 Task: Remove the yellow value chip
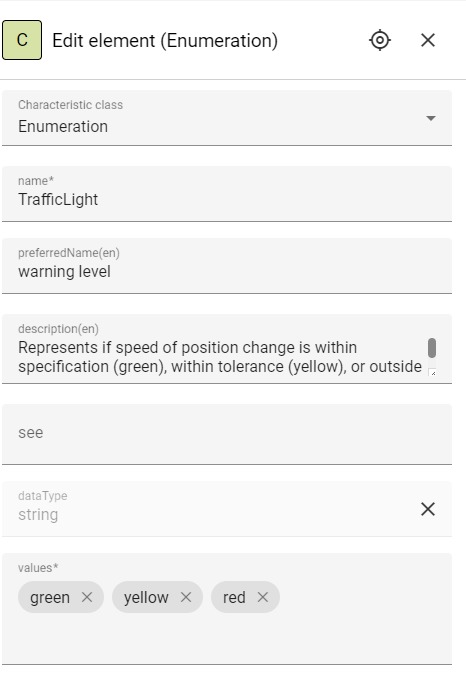click(x=186, y=597)
